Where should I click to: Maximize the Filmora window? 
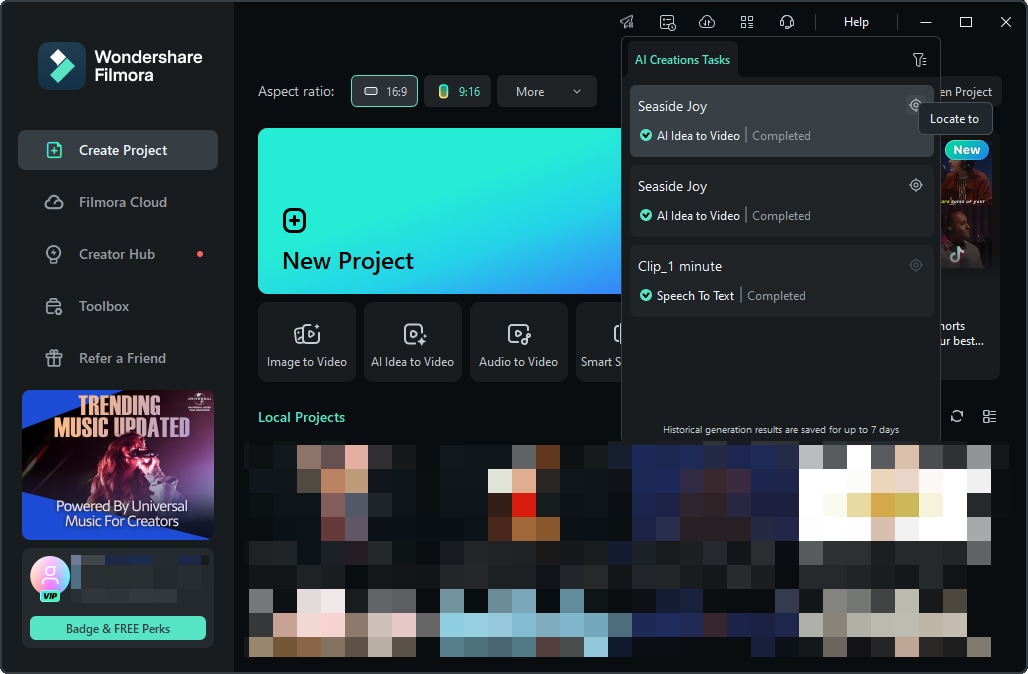click(966, 22)
